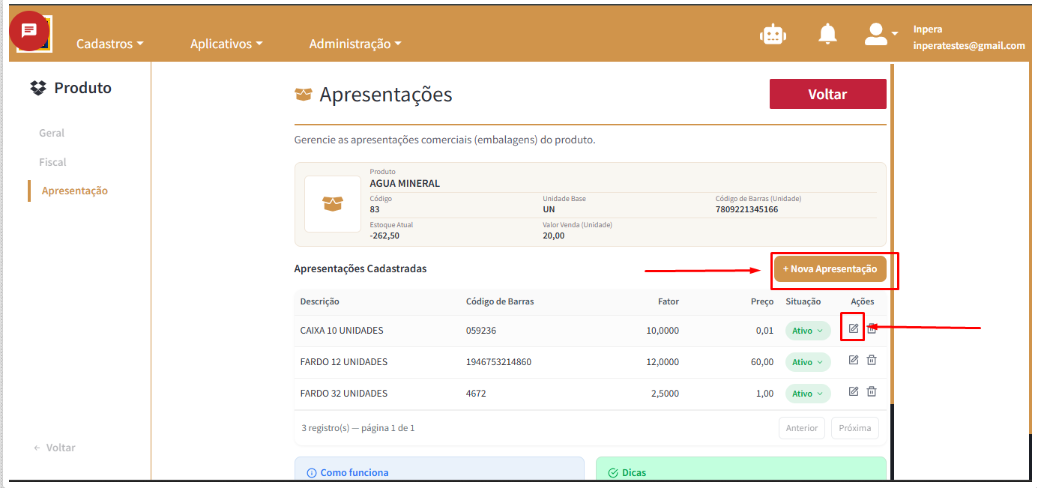
Task: Click the Produto boxes icon in sidebar
Action: [39, 87]
